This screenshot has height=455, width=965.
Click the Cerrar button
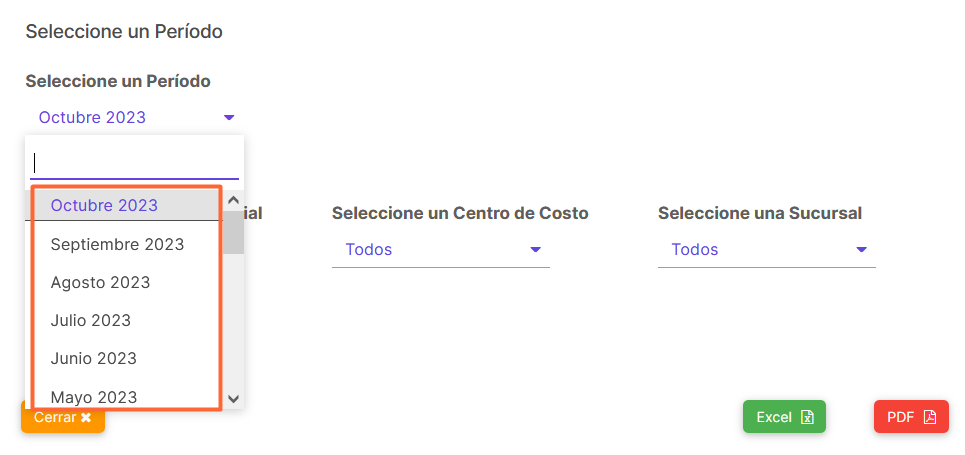click(63, 417)
